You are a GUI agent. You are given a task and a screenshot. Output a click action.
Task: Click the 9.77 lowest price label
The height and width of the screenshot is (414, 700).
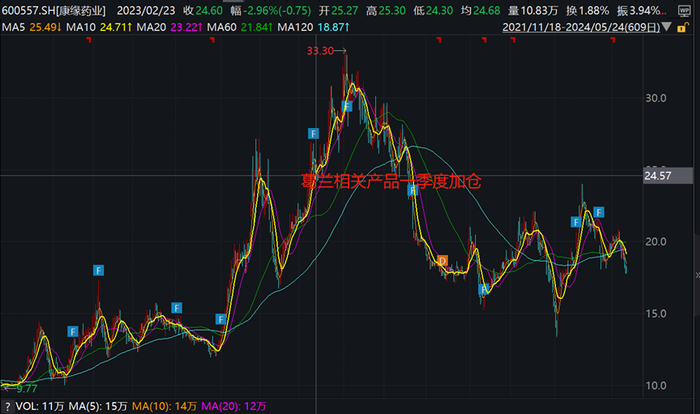click(x=27, y=389)
